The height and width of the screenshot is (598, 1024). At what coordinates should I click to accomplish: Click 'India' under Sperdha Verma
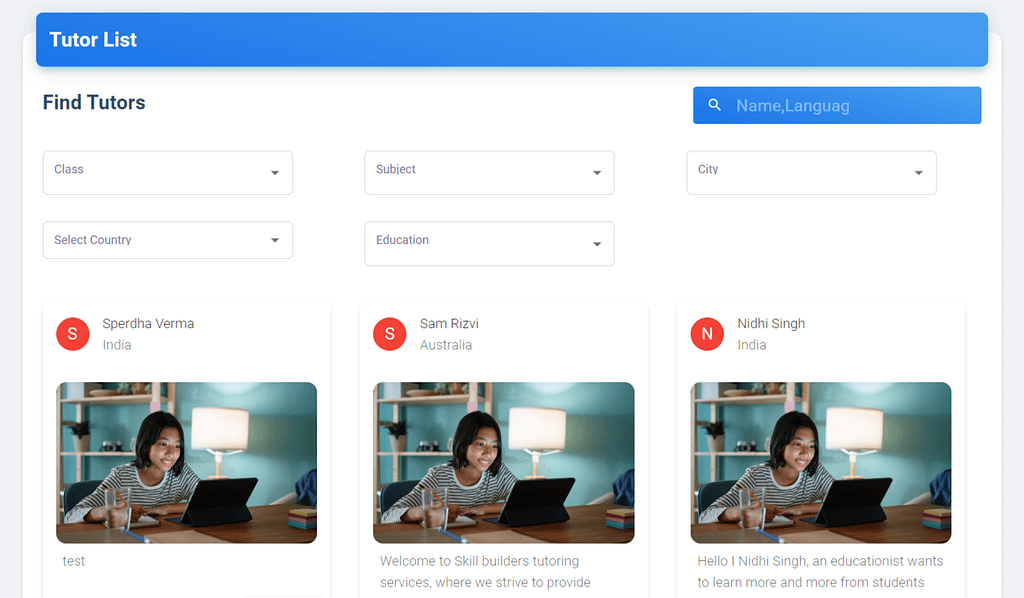117,345
